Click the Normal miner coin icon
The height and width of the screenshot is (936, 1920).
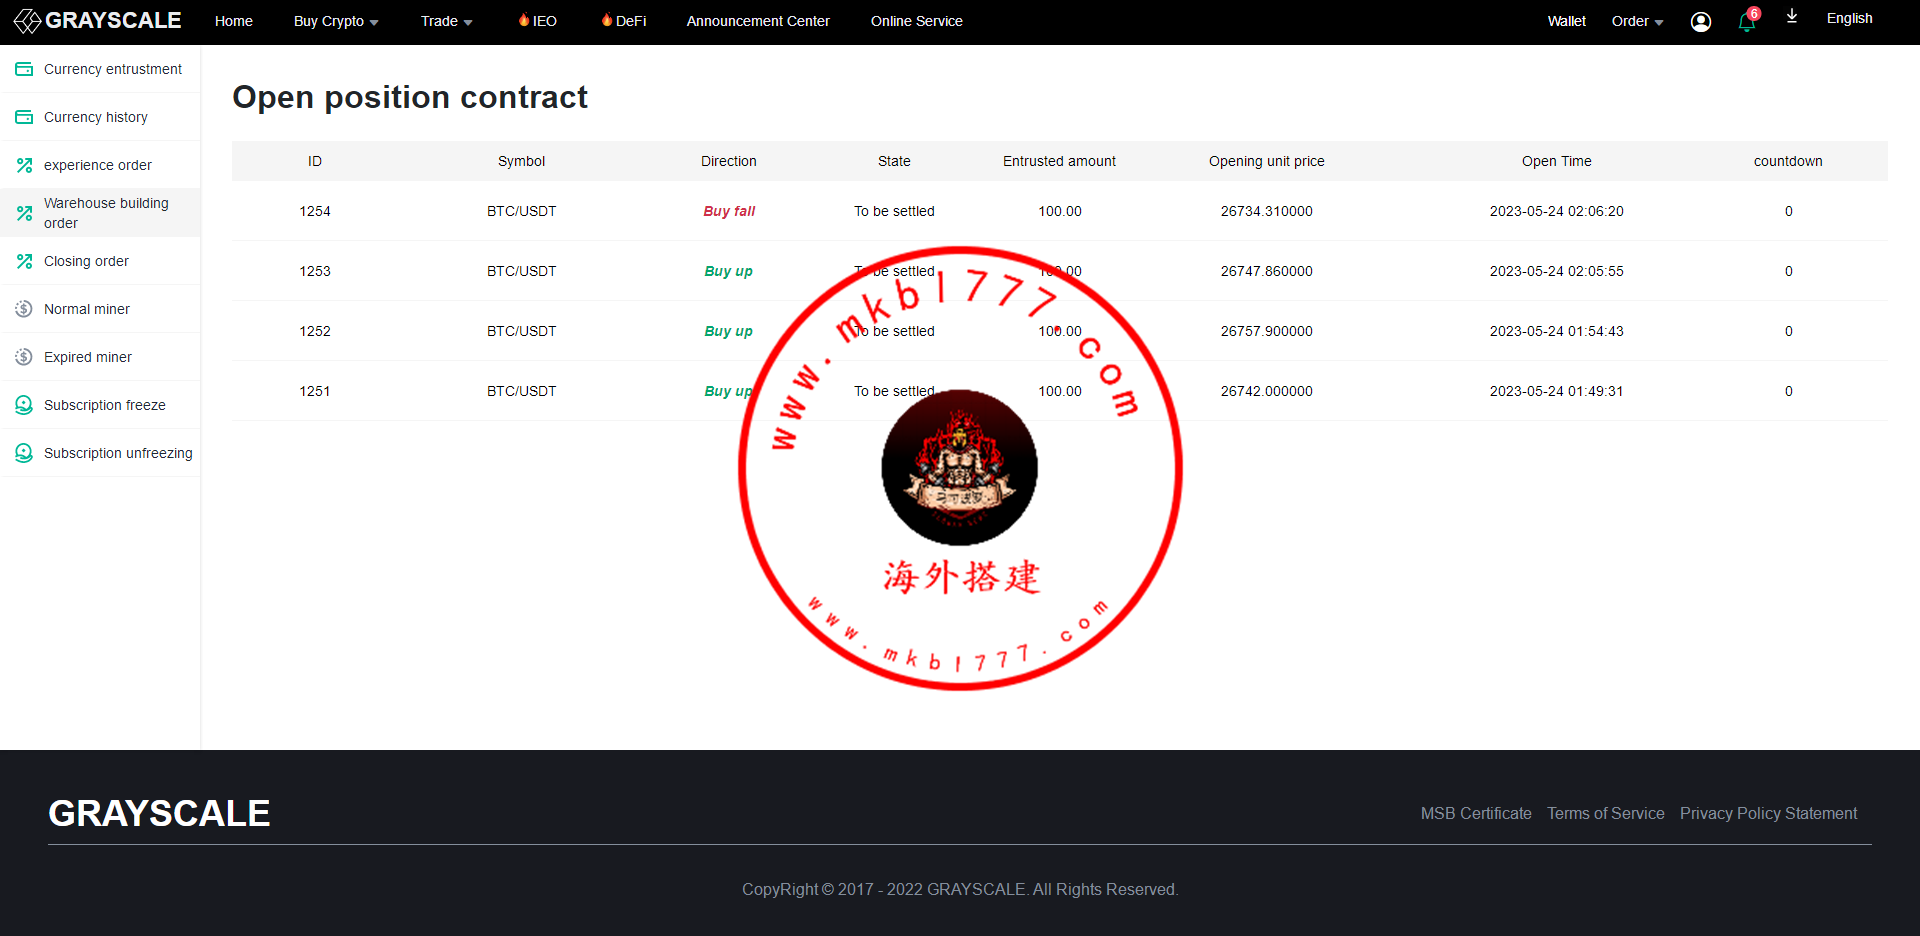[24, 309]
